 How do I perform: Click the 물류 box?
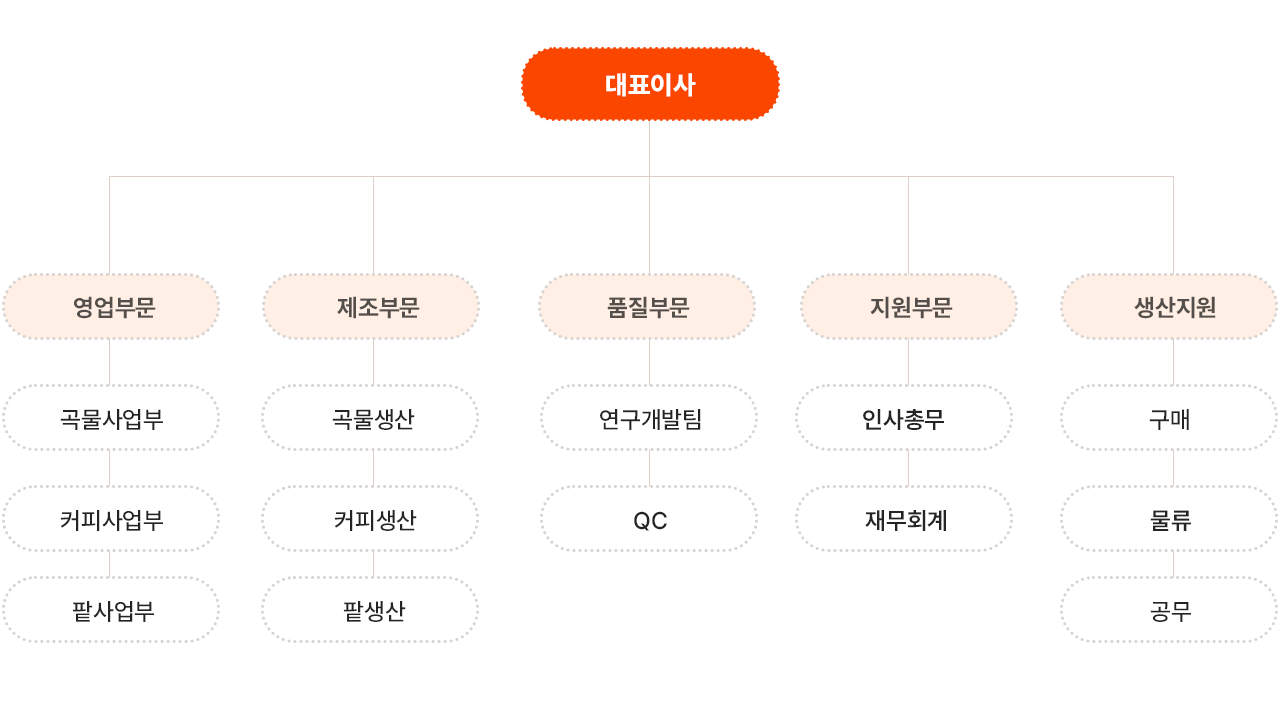point(1169,519)
